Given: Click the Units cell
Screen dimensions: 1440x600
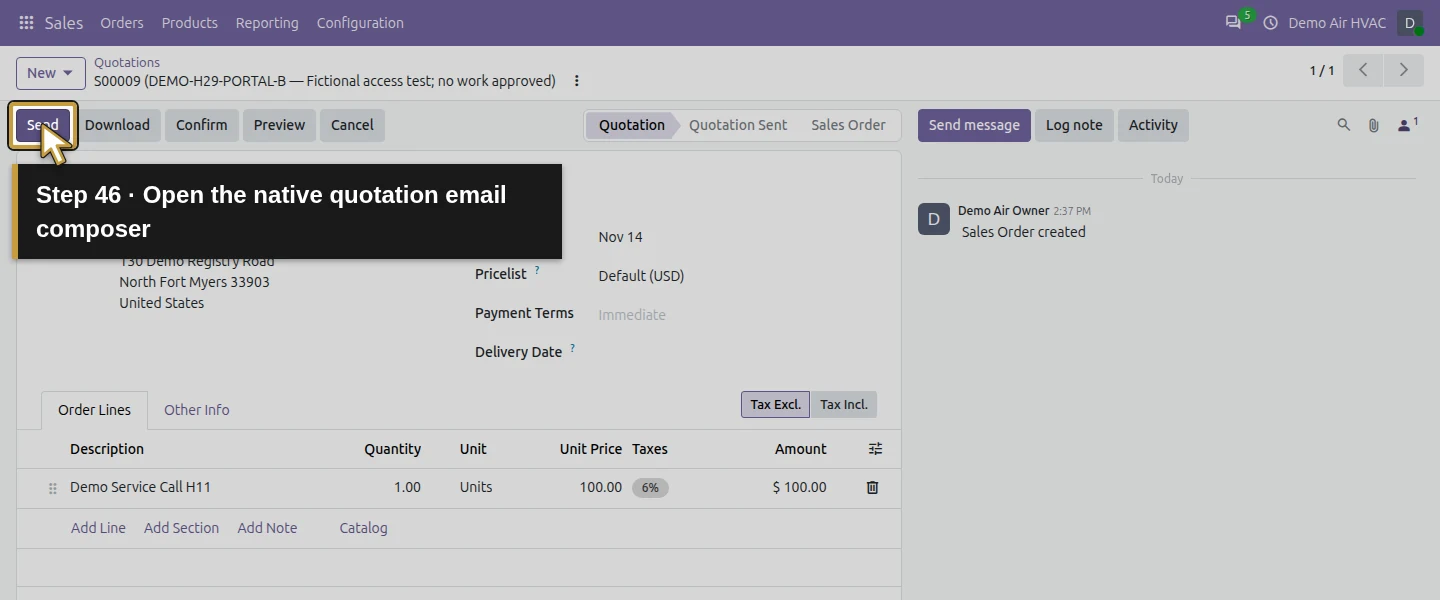Looking at the screenshot, I should (476, 487).
